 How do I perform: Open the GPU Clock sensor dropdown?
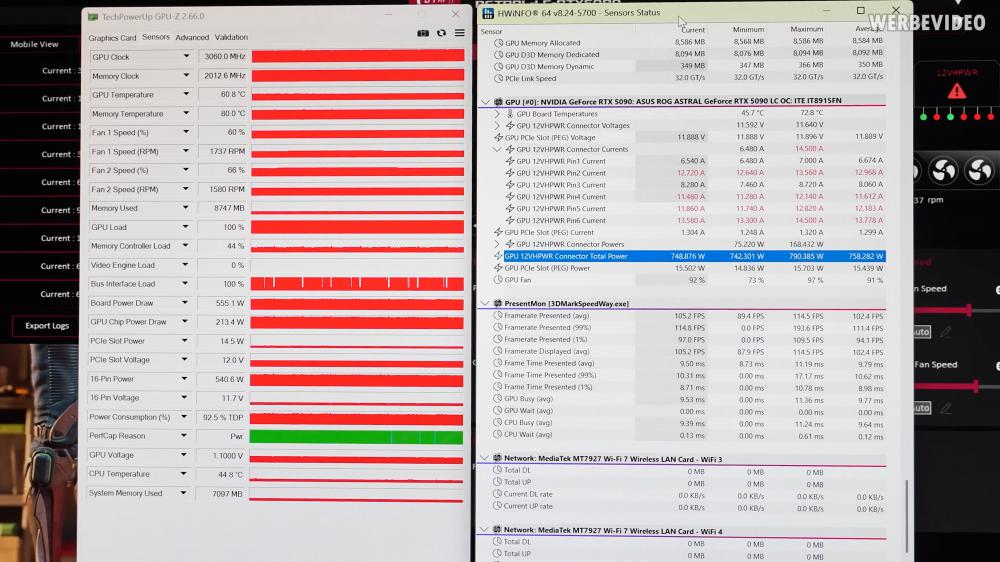tap(186, 57)
